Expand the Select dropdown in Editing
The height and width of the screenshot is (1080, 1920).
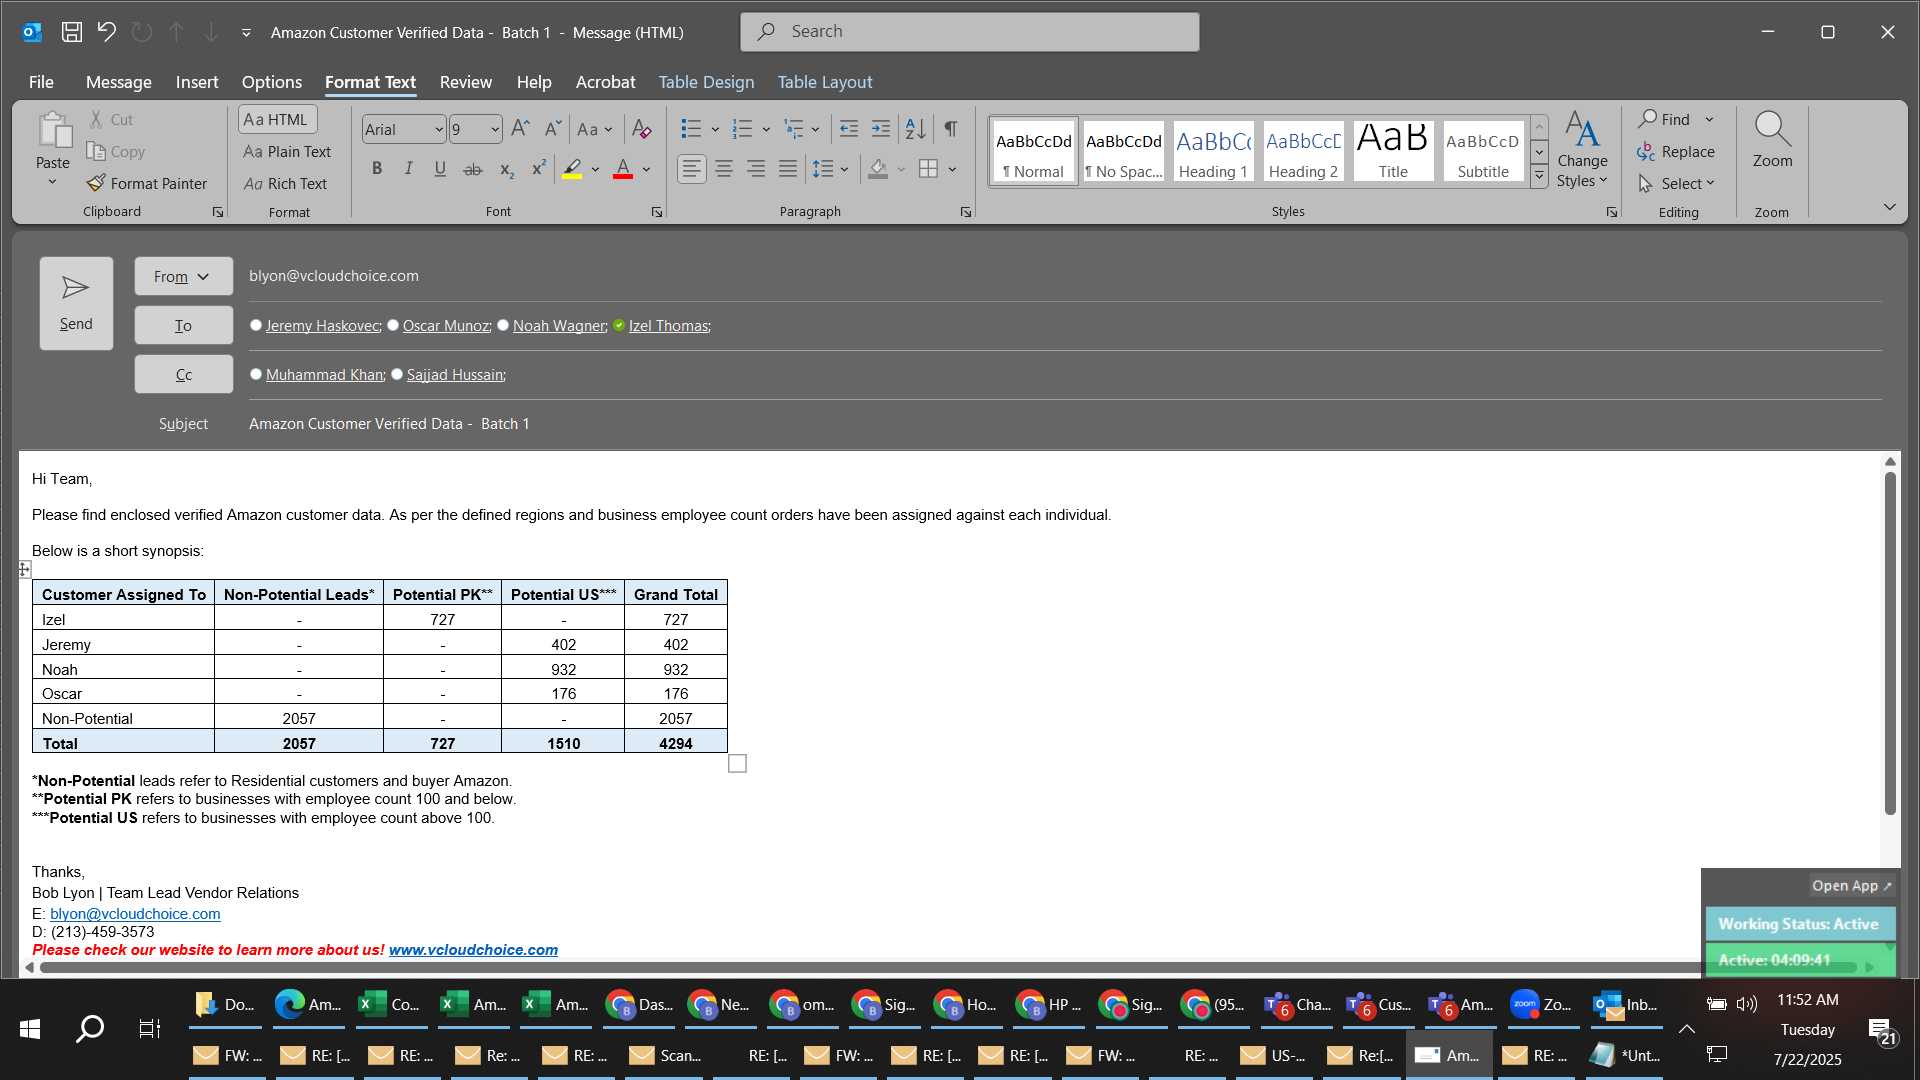pos(1677,183)
